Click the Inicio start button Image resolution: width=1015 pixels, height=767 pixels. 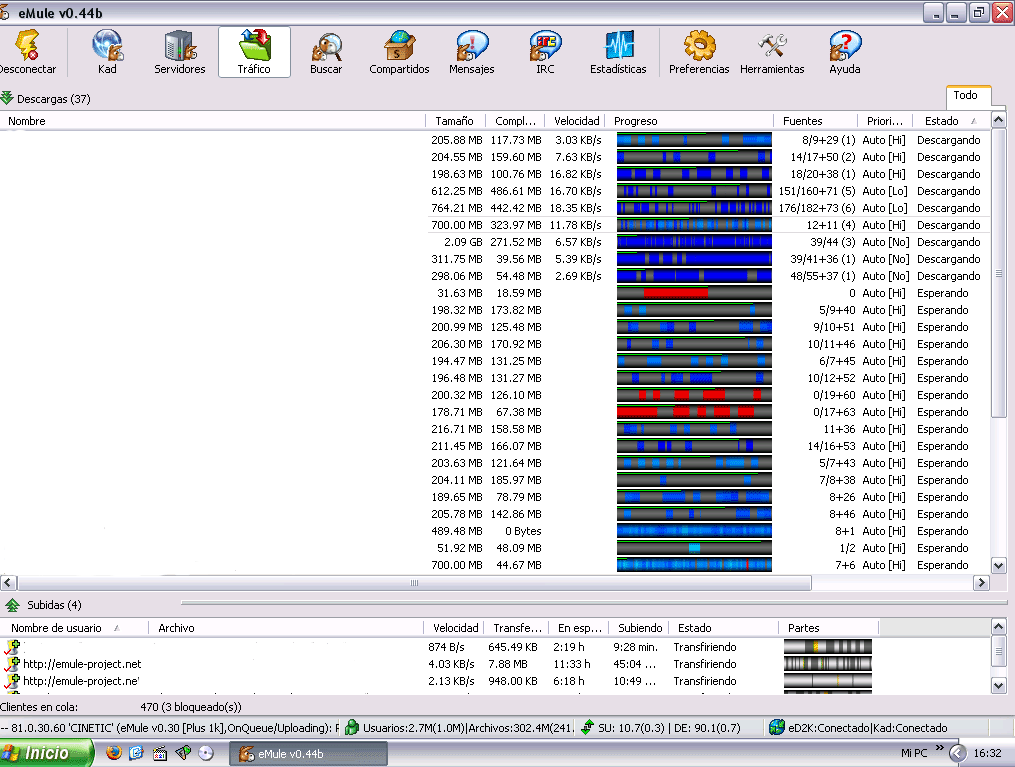[47, 753]
